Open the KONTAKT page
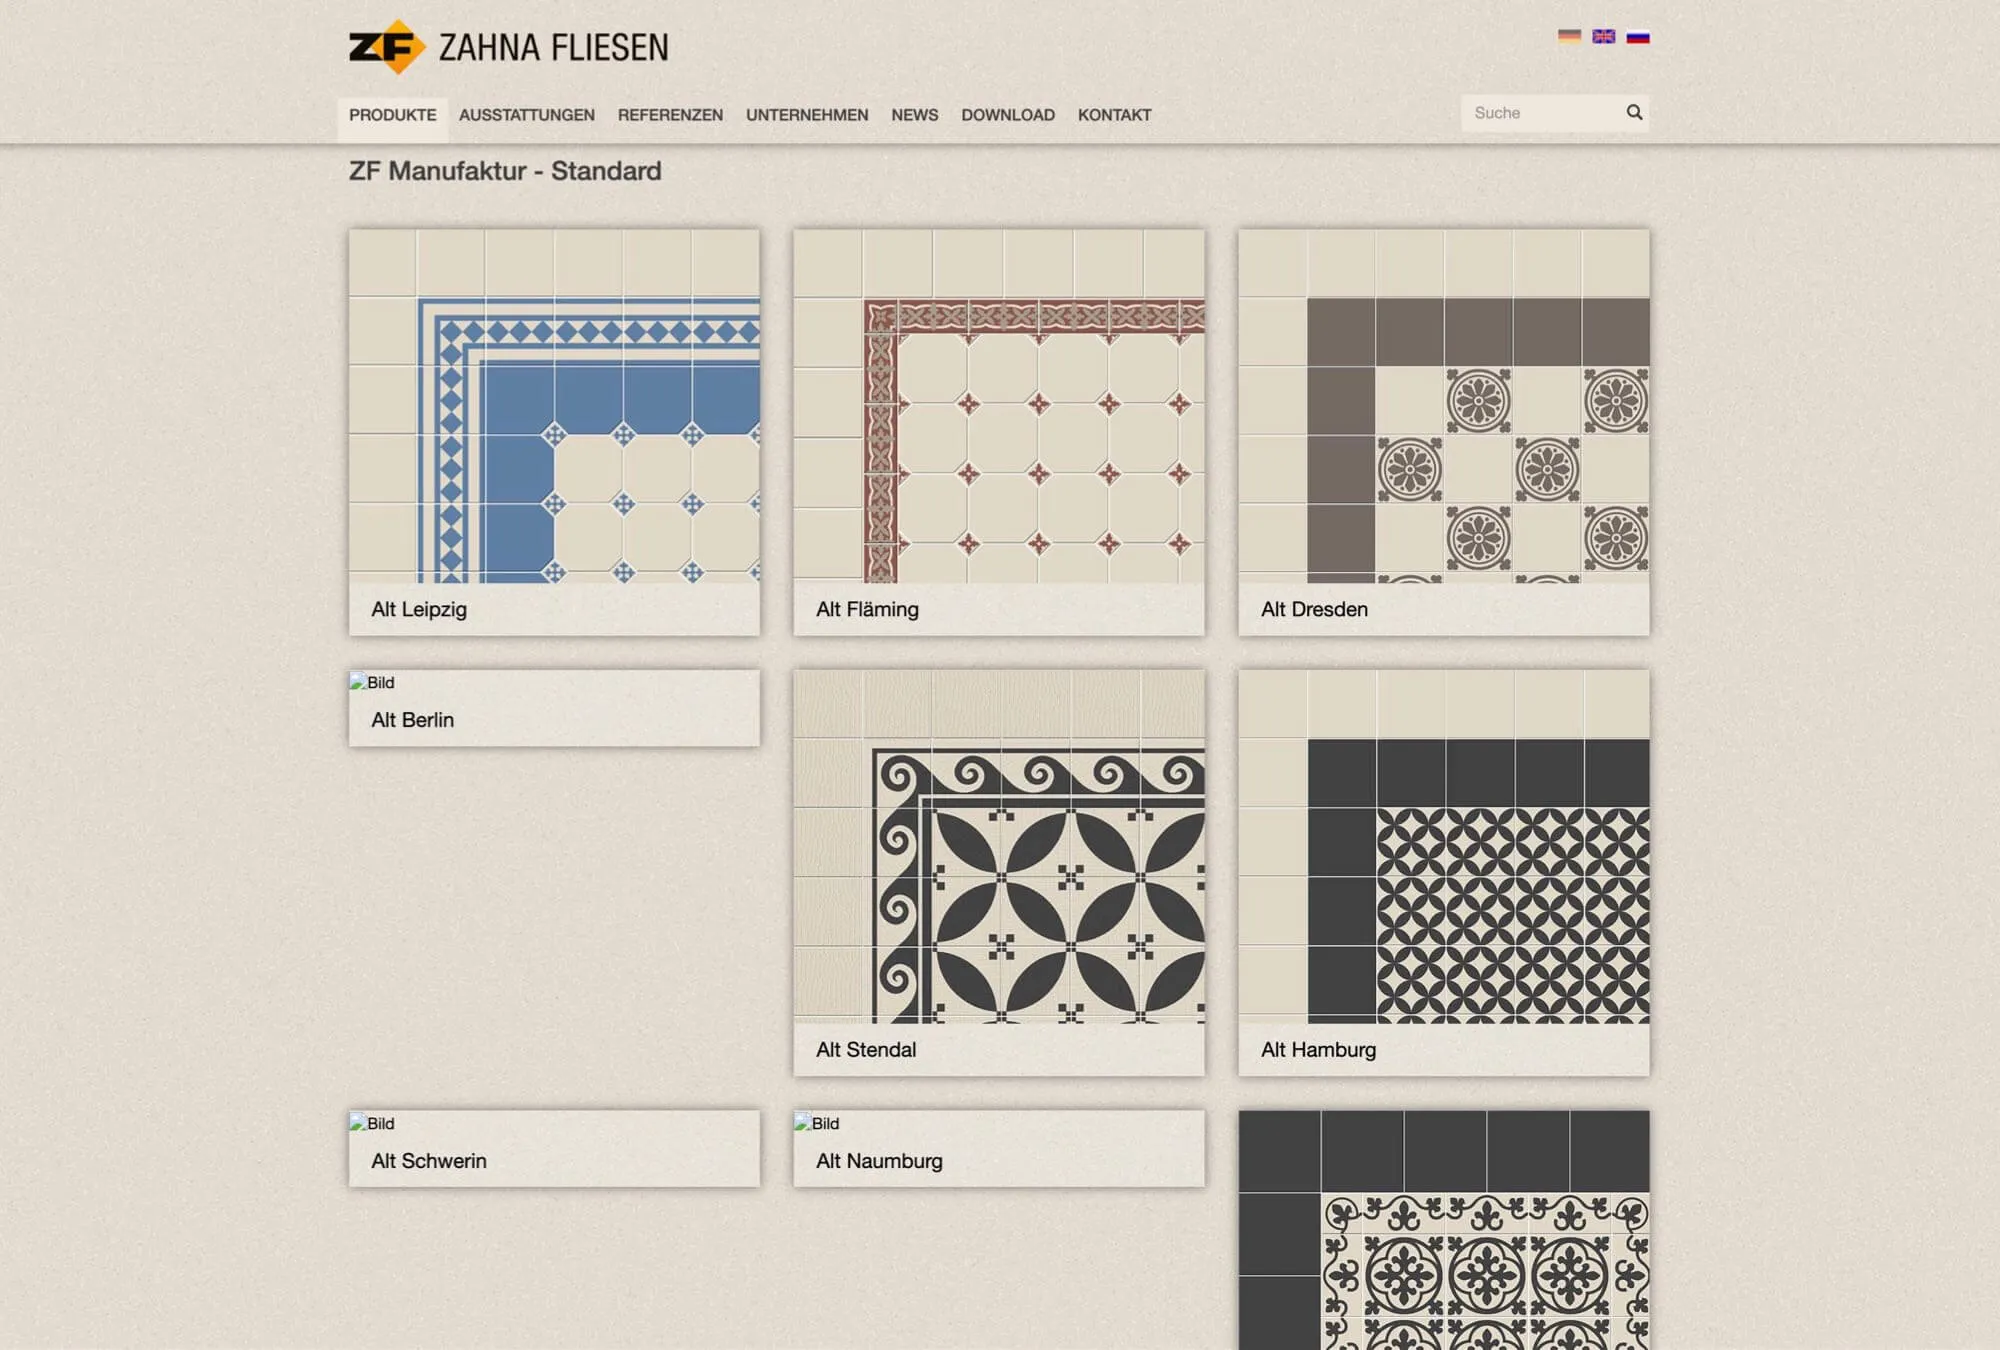 [1115, 115]
